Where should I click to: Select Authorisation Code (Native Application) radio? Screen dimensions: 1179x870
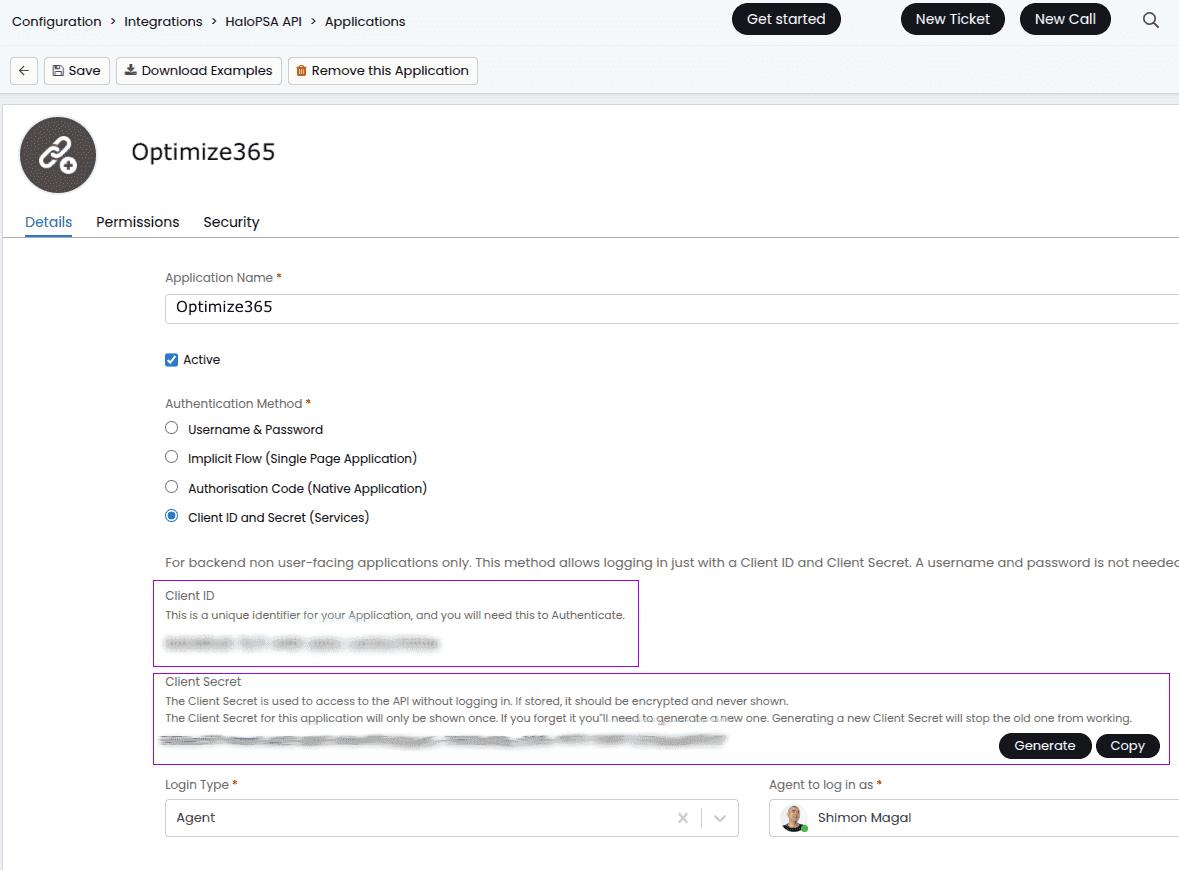171,487
